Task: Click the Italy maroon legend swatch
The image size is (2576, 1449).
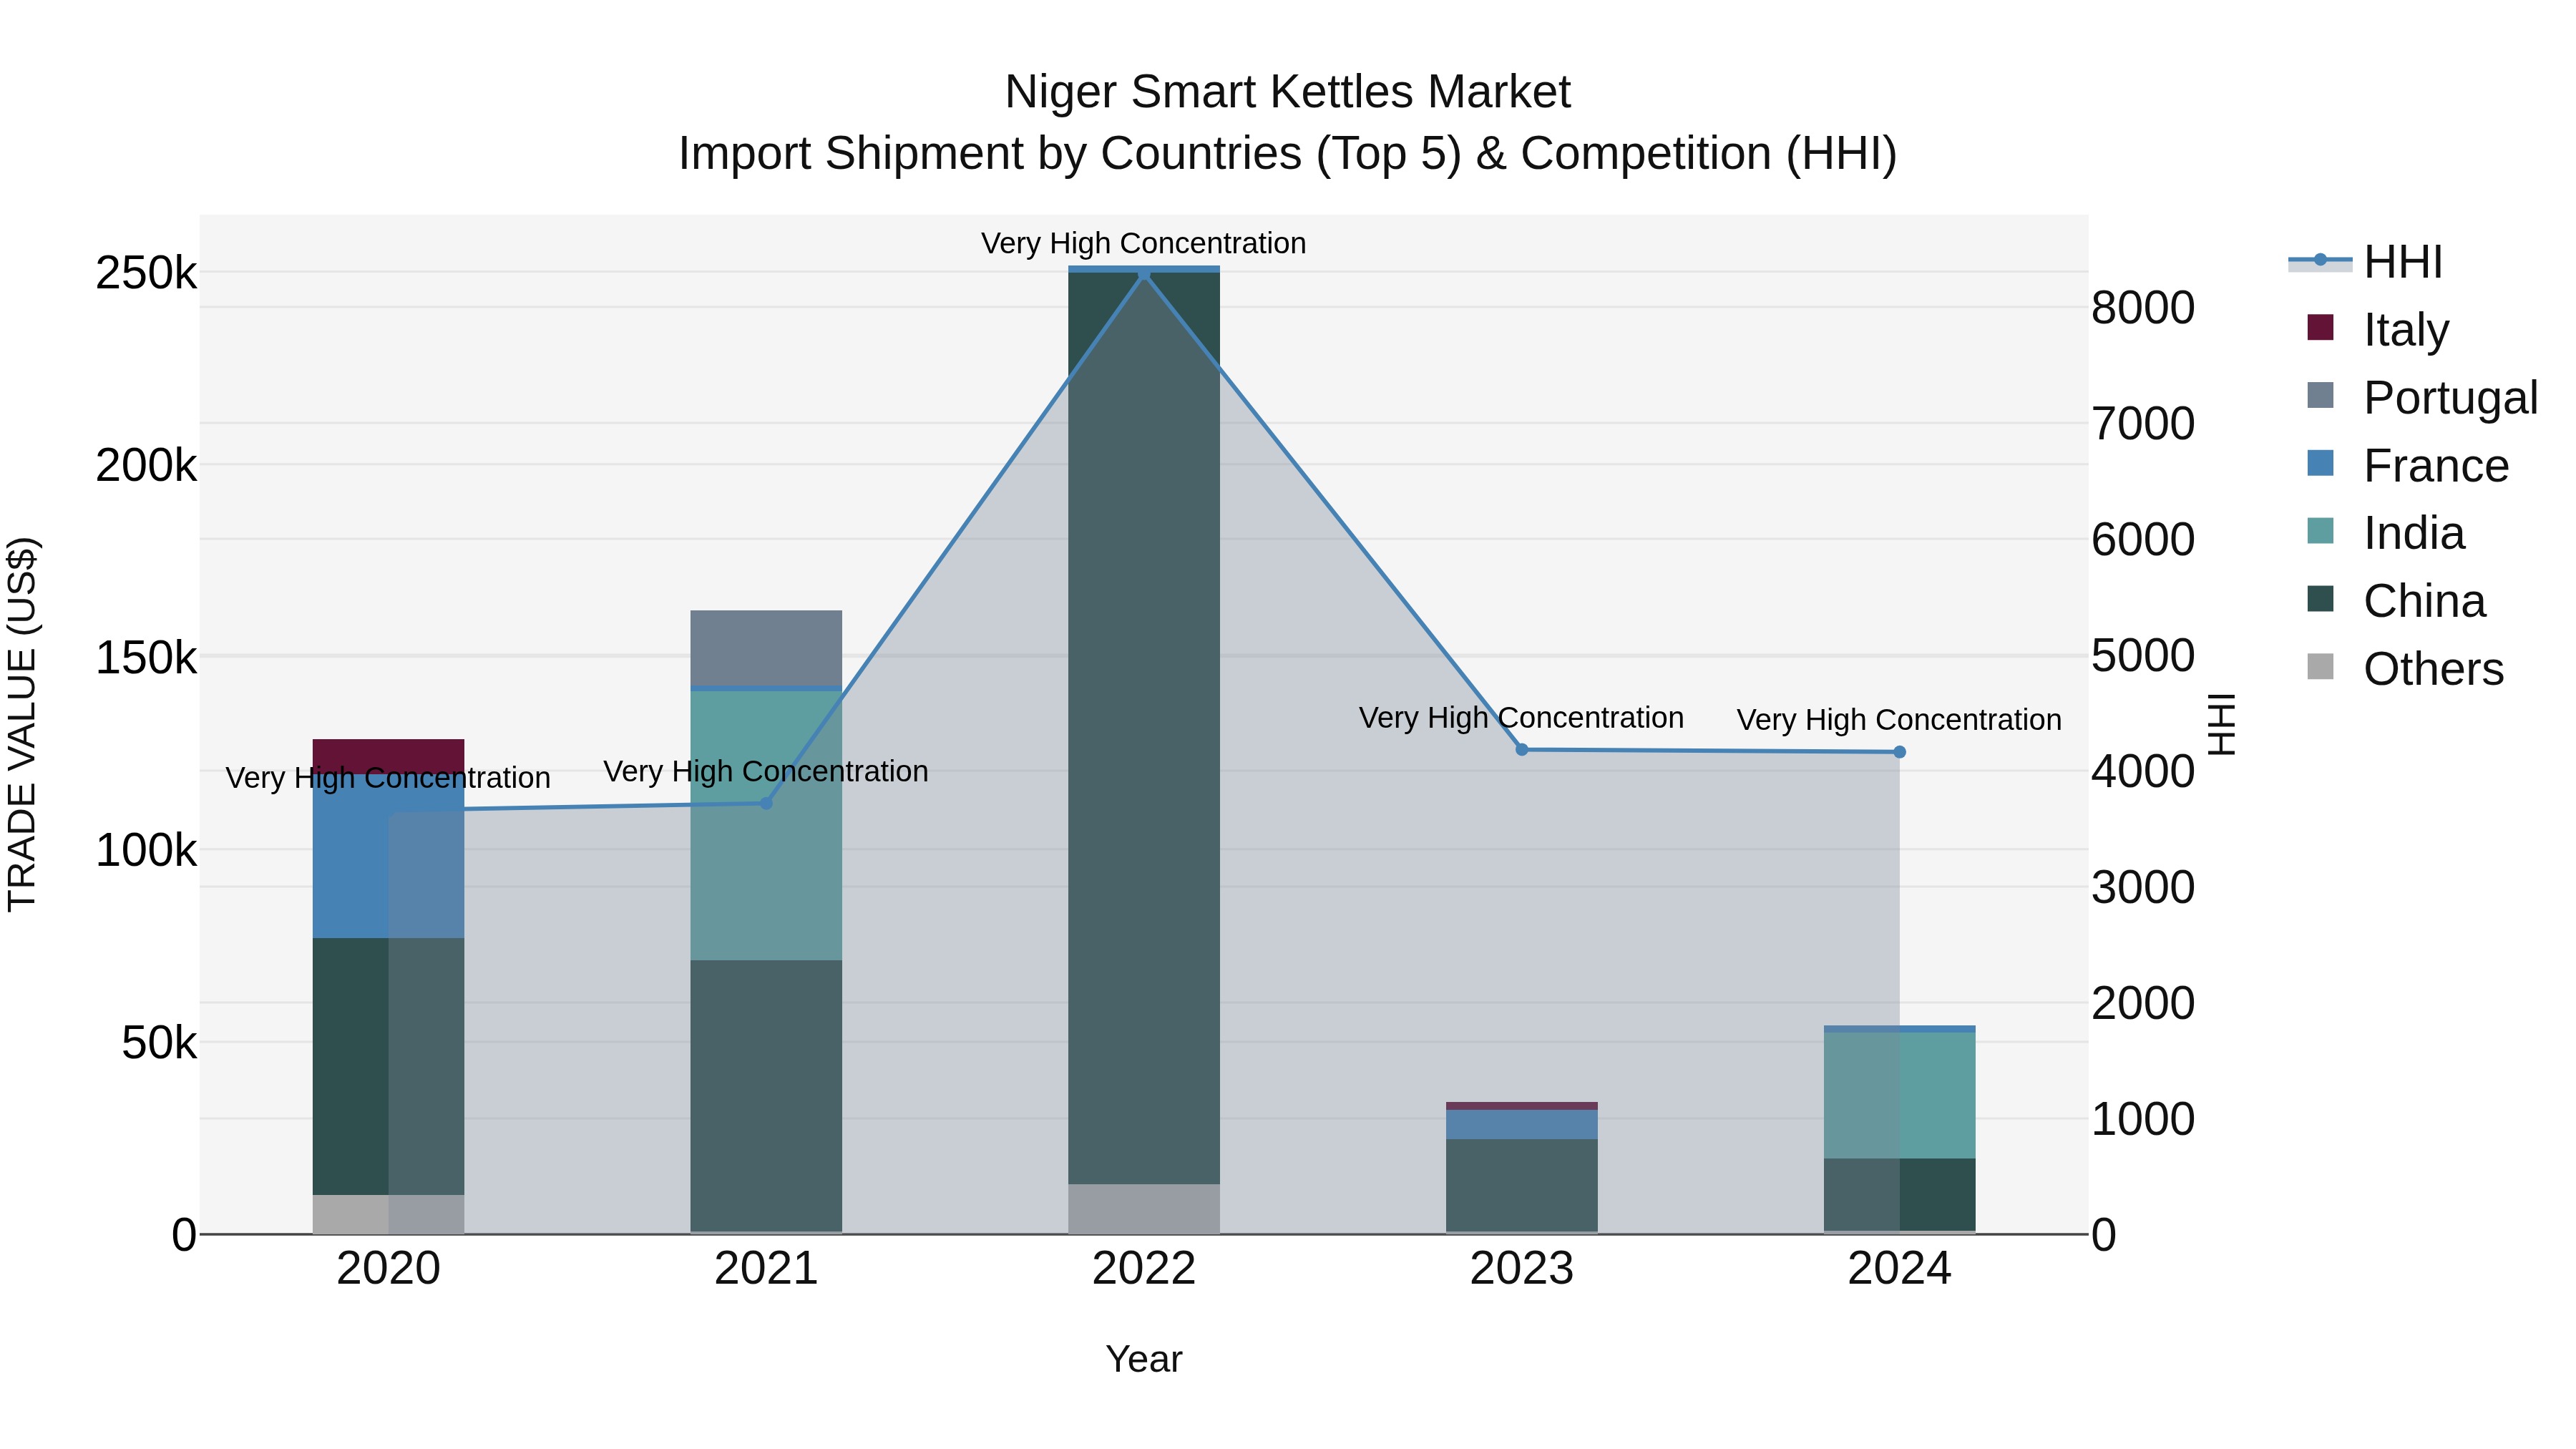Action: [2320, 327]
